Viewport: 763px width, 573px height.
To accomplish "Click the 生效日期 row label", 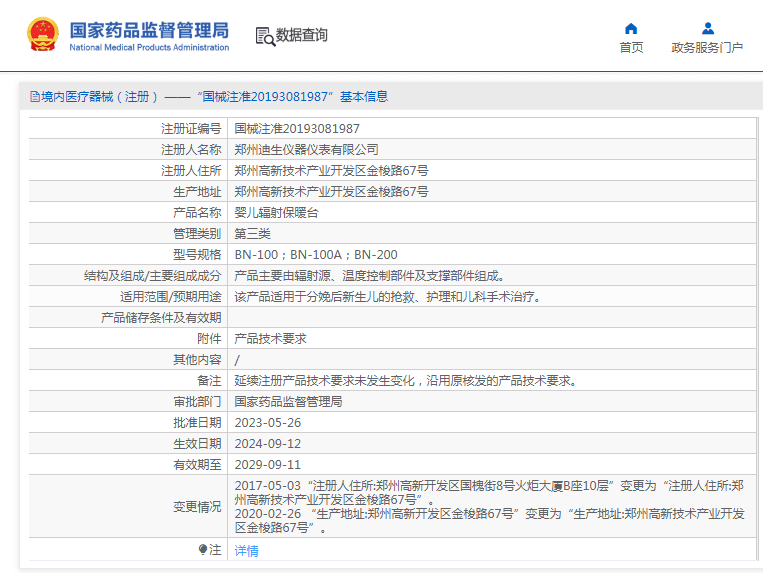I will 197,444.
